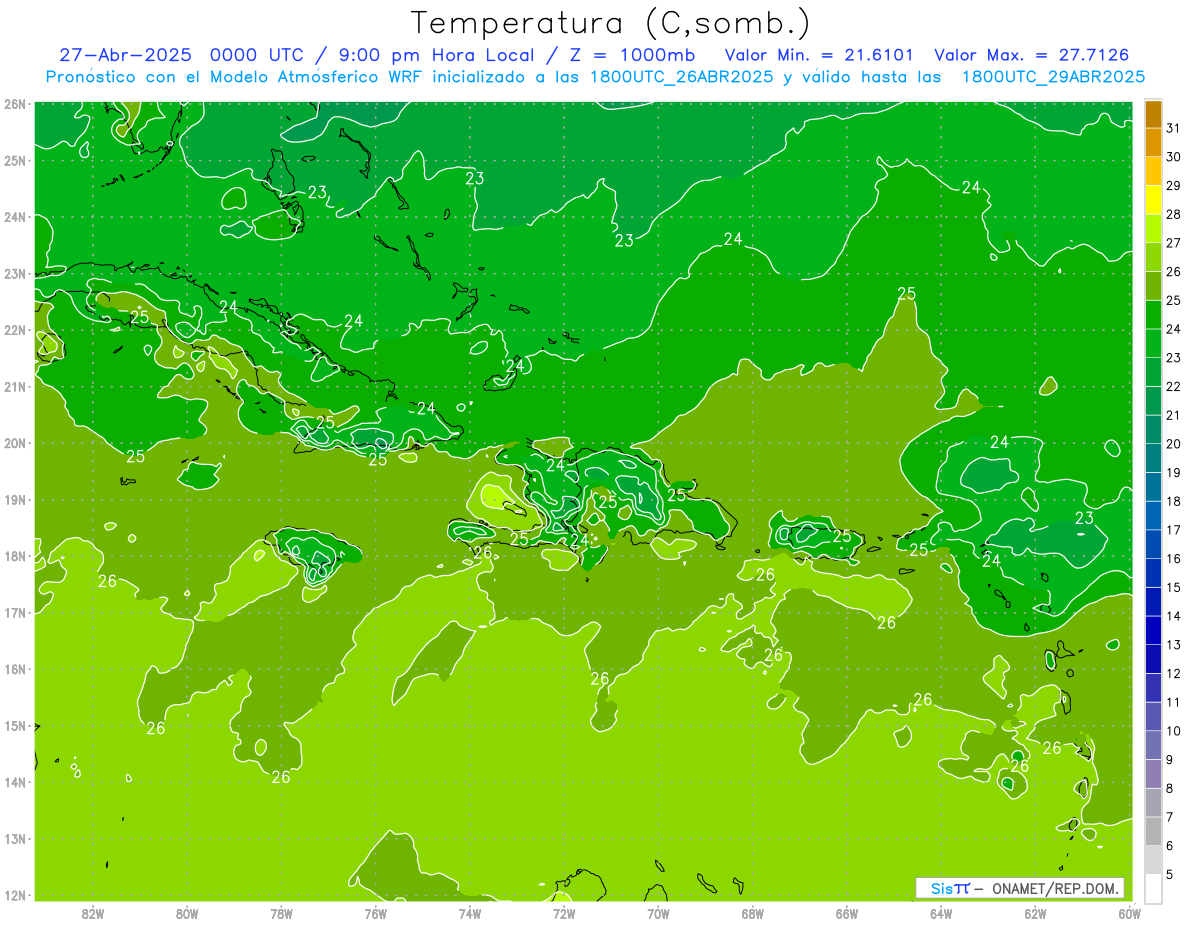Image resolution: width=1200 pixels, height=927 pixels.
Task: Click the olive green swatch between 25 and 26
Action: tap(1153, 286)
